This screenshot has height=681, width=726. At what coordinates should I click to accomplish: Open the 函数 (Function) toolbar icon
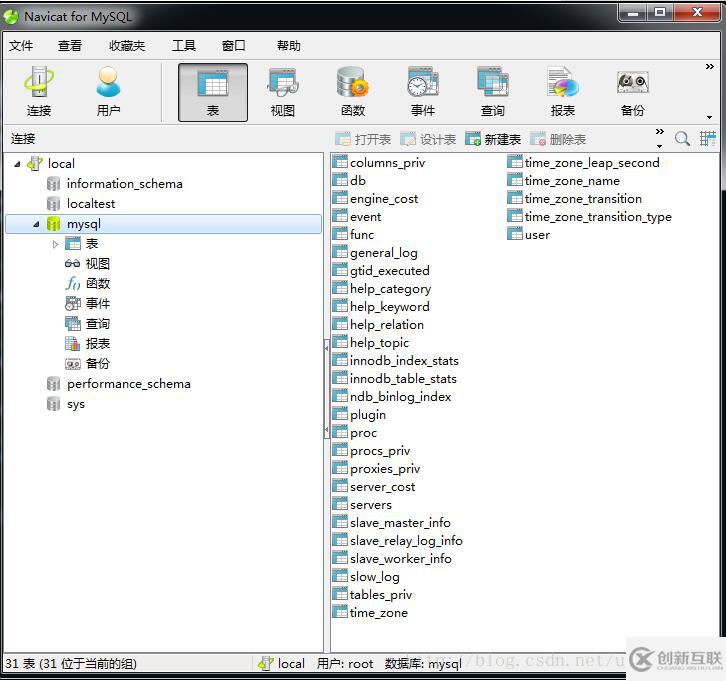click(x=353, y=92)
